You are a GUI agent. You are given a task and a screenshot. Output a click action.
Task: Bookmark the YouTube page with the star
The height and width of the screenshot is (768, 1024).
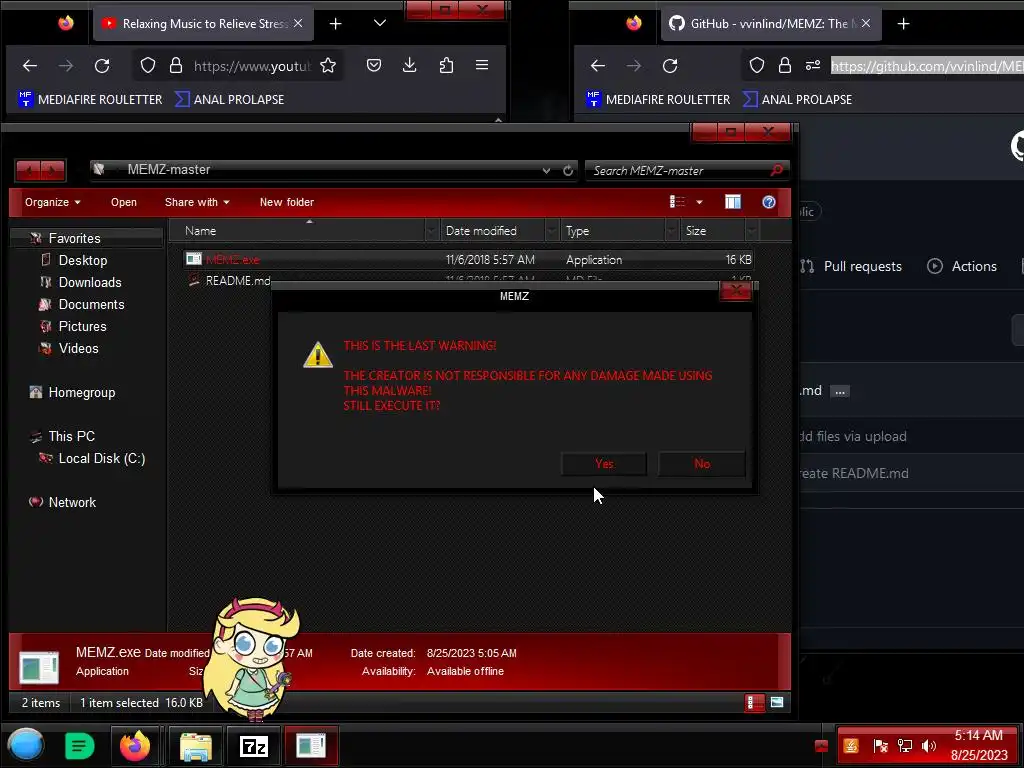328,65
